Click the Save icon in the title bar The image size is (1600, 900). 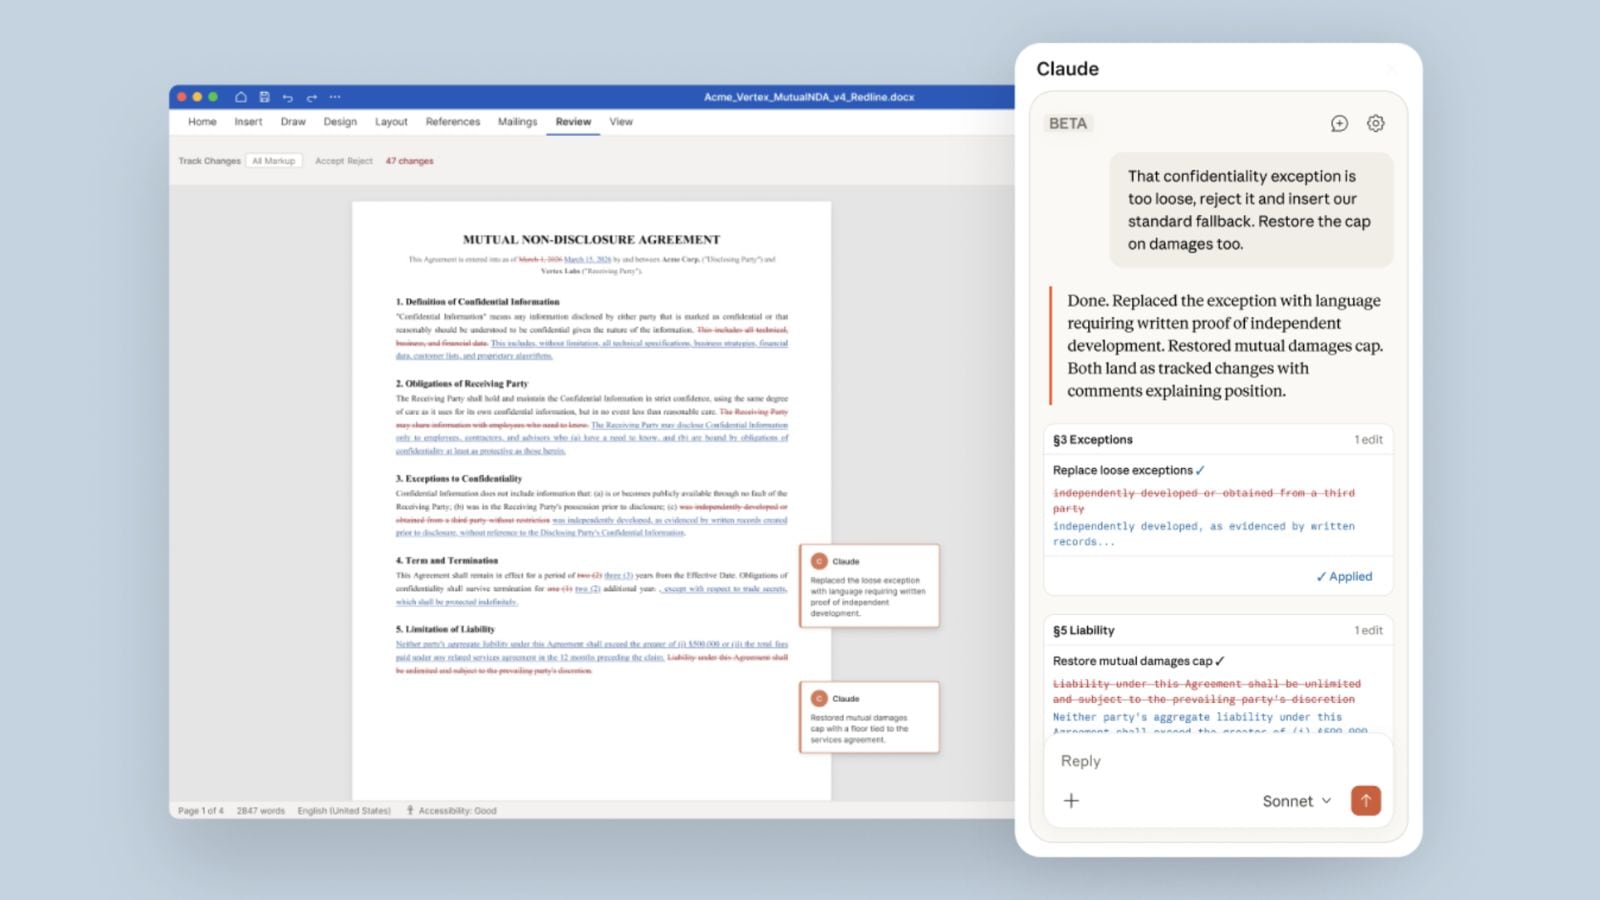click(x=264, y=97)
